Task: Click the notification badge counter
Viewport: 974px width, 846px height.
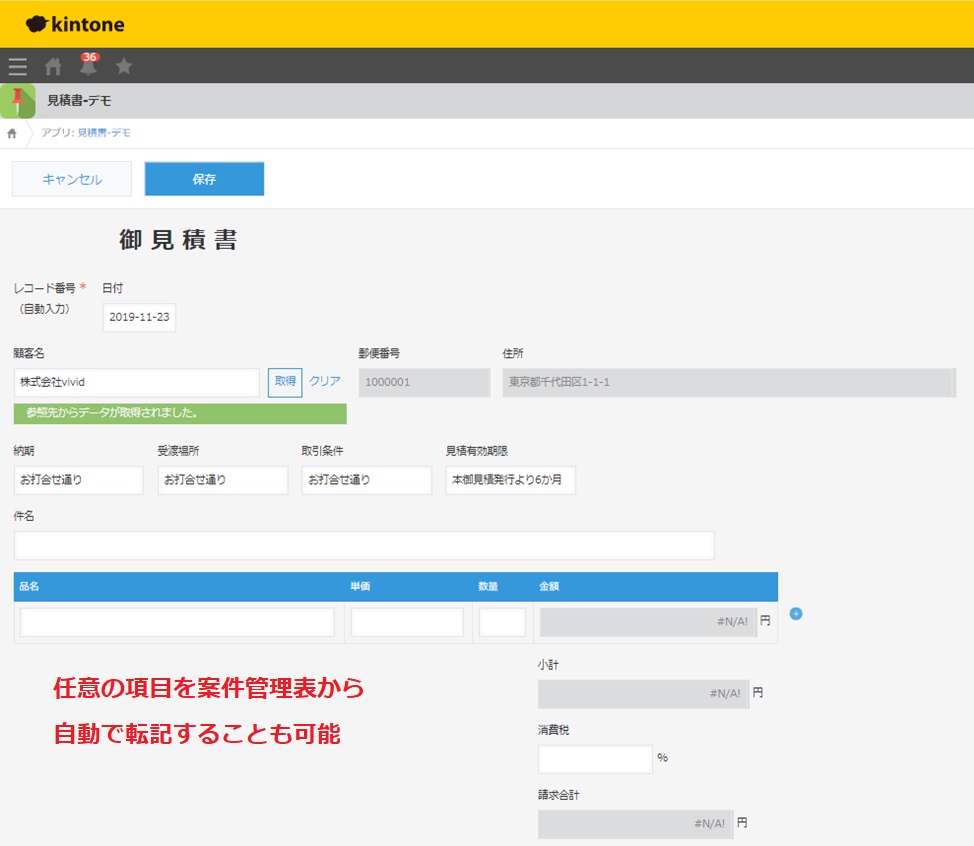Action: tap(89, 58)
